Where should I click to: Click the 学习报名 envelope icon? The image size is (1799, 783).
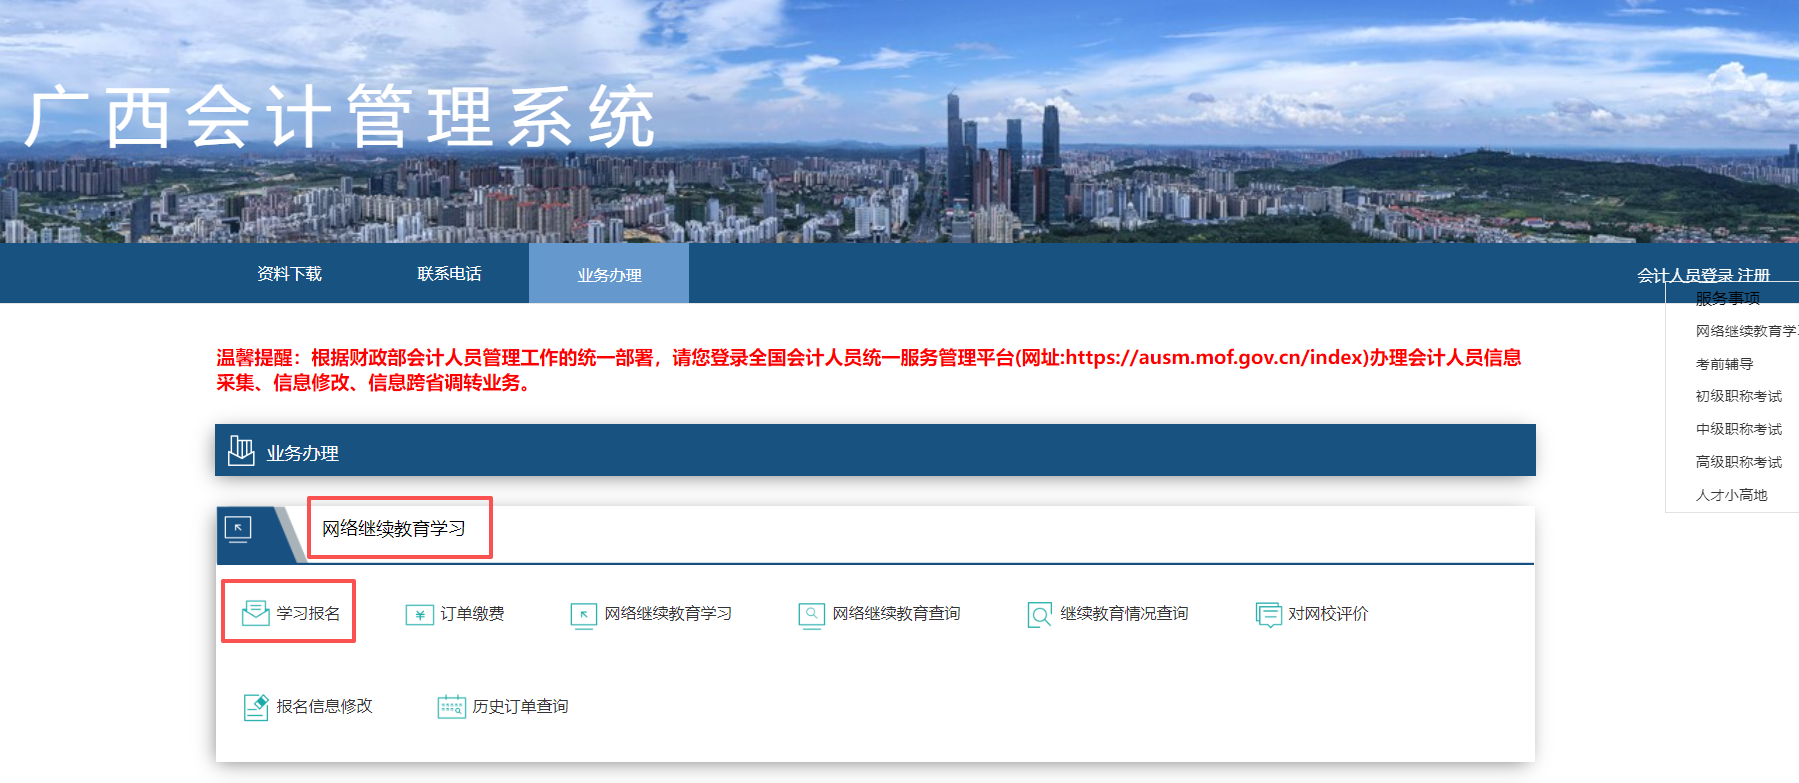pyautogui.click(x=255, y=613)
